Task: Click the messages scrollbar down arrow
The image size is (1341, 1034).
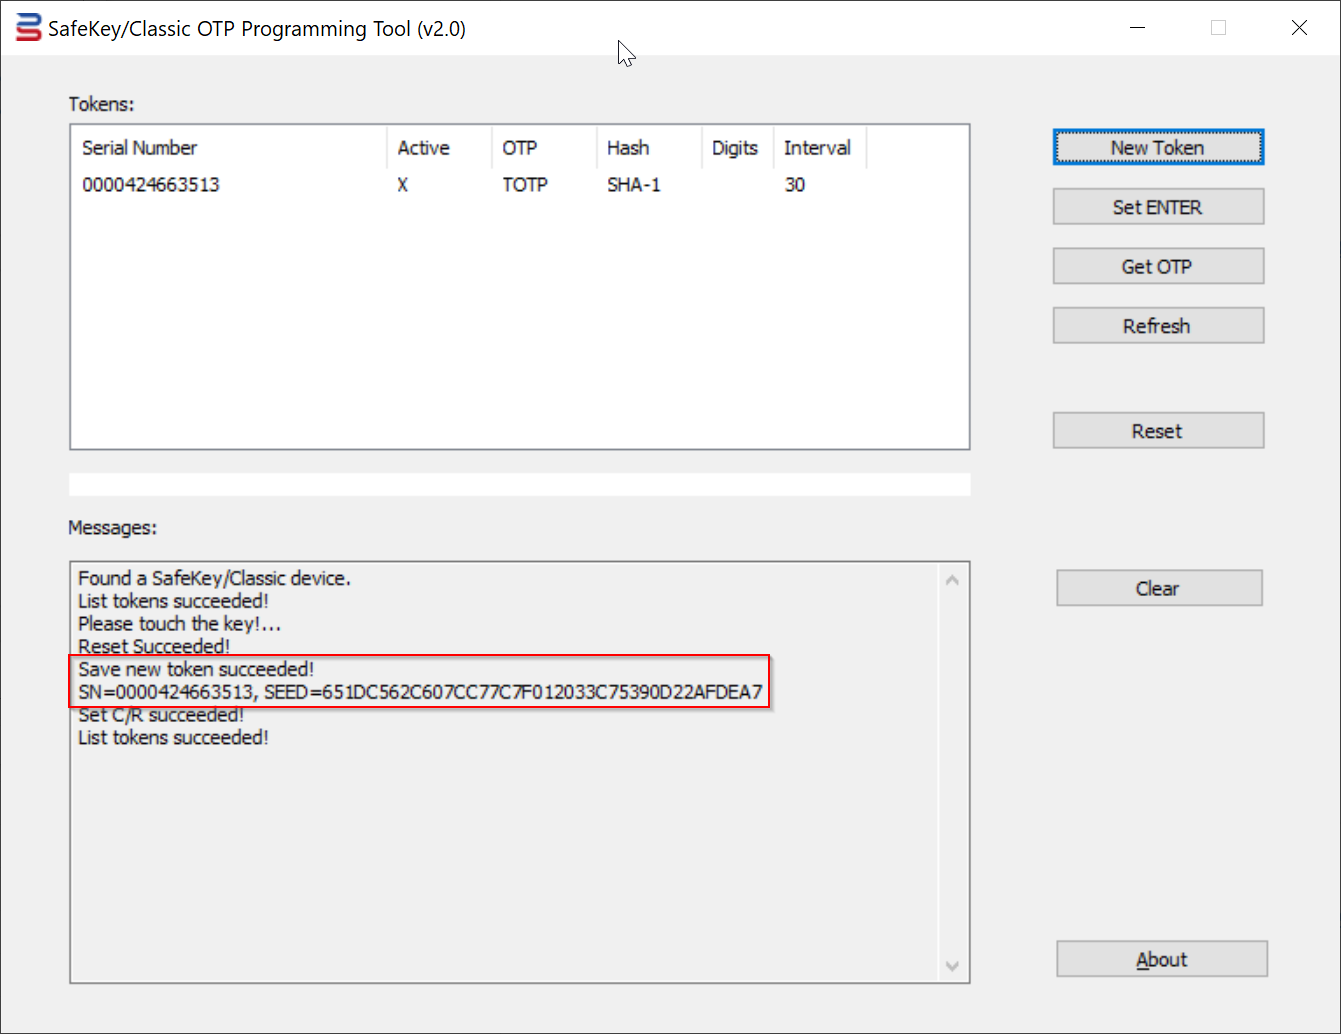Action: click(952, 966)
